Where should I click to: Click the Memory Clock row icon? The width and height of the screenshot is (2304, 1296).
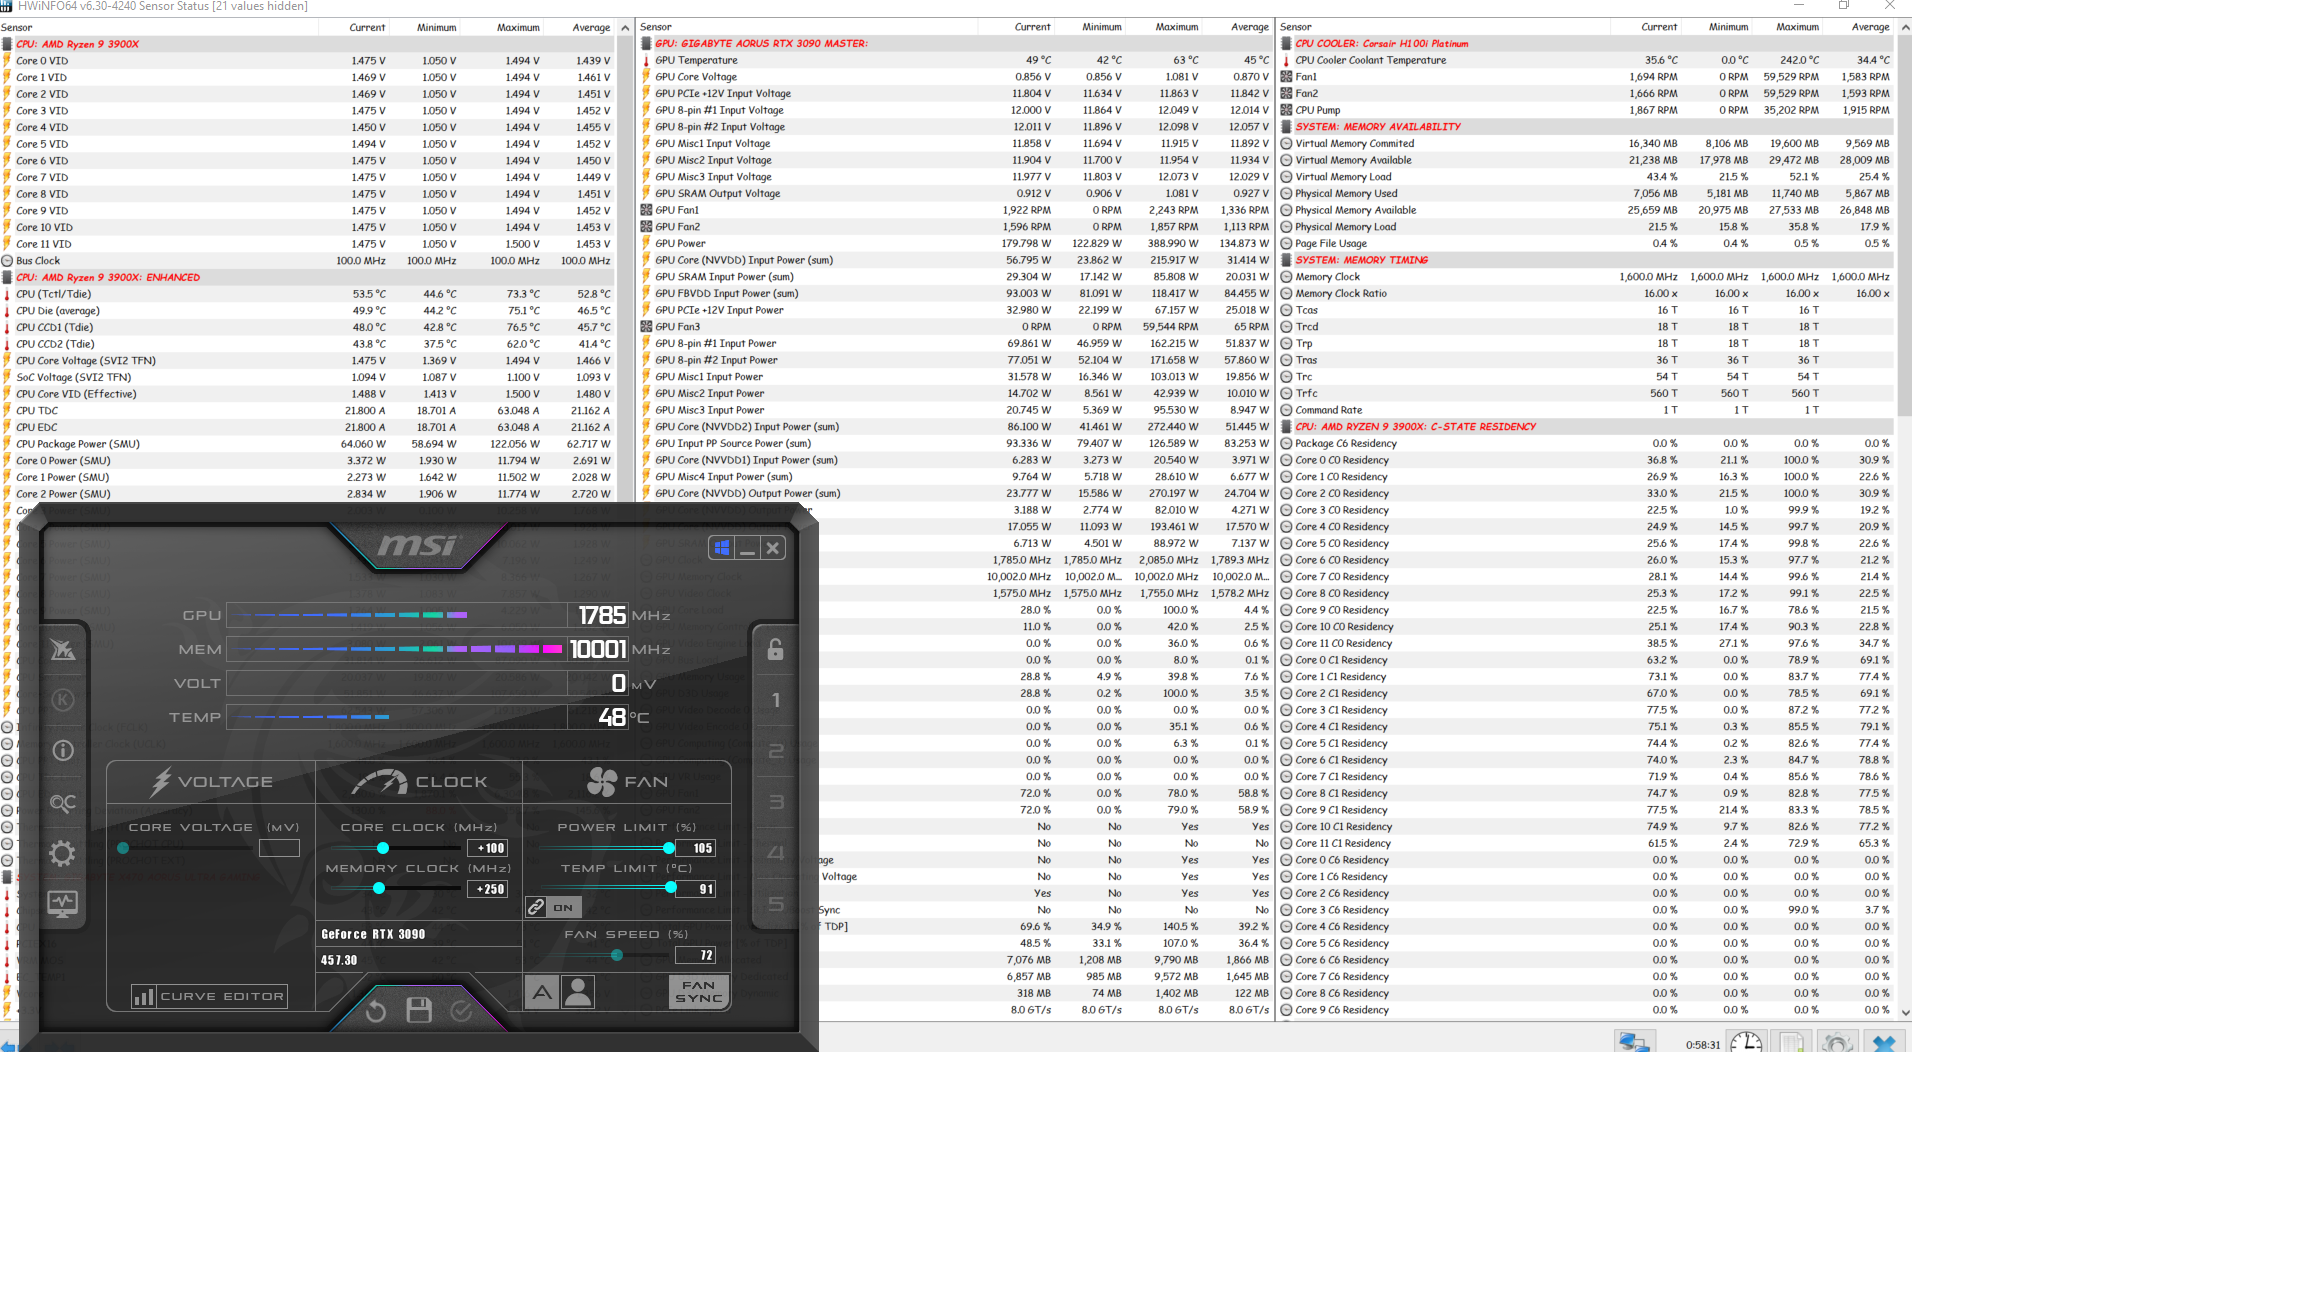1286,277
